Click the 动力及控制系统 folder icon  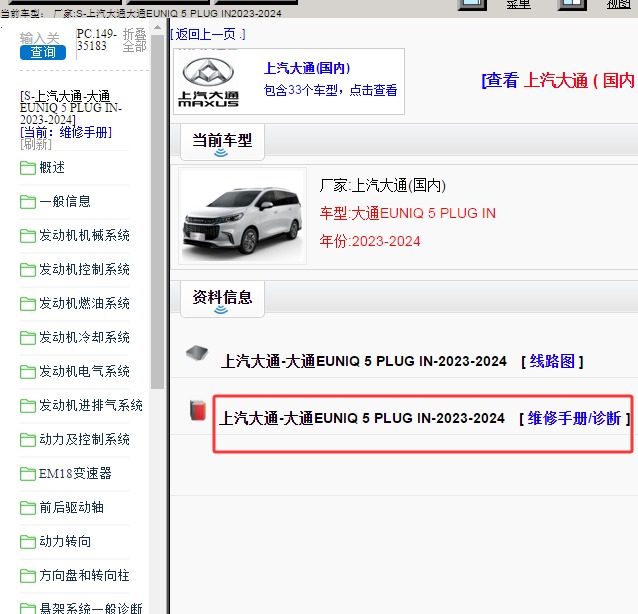coord(28,439)
